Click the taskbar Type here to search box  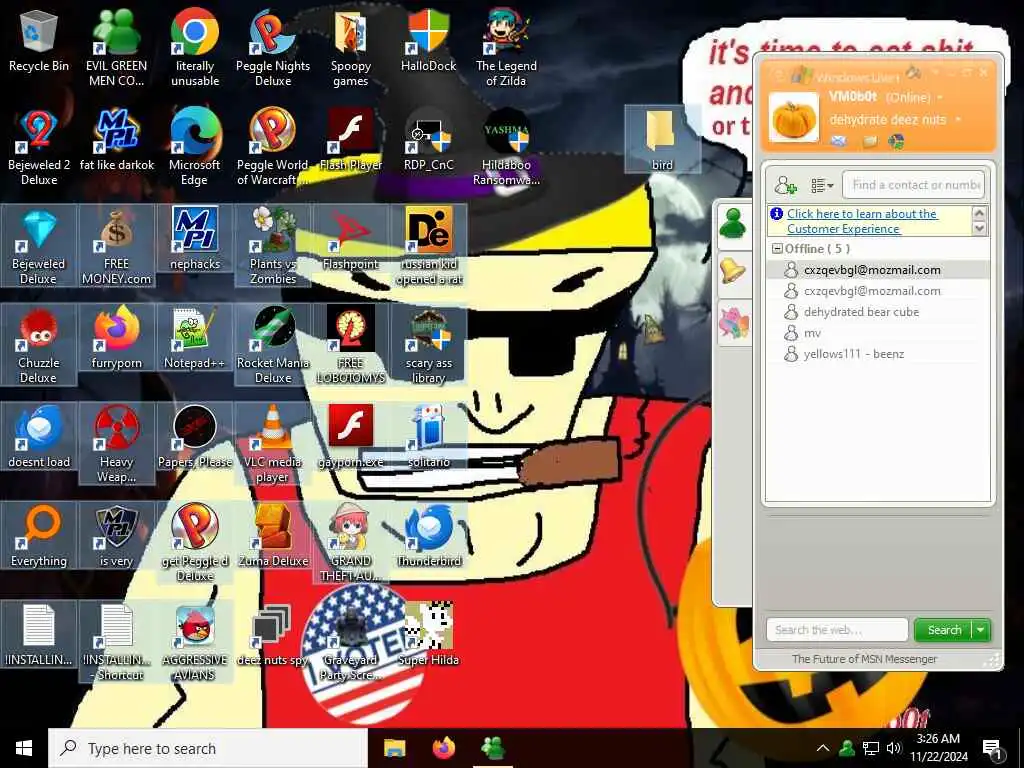pos(208,748)
